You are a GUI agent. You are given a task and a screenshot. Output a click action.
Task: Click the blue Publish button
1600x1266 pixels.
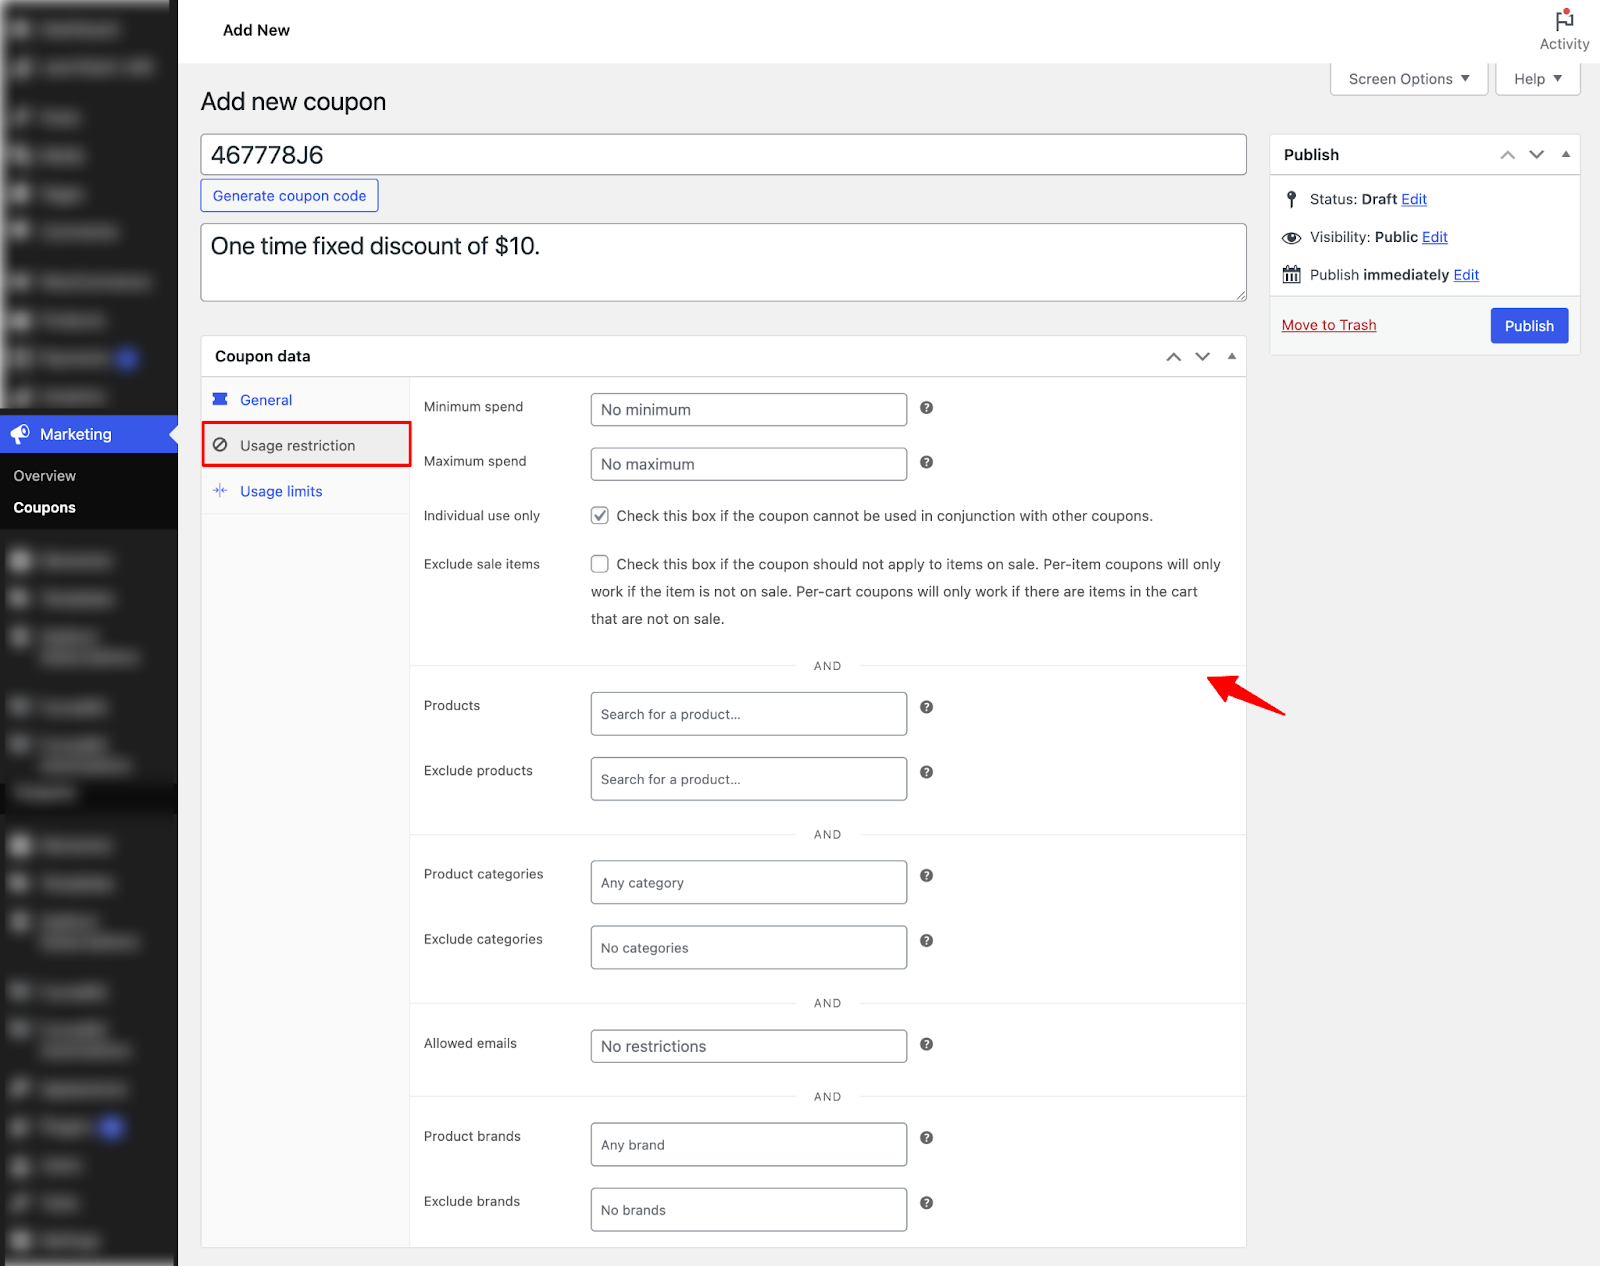click(1528, 326)
